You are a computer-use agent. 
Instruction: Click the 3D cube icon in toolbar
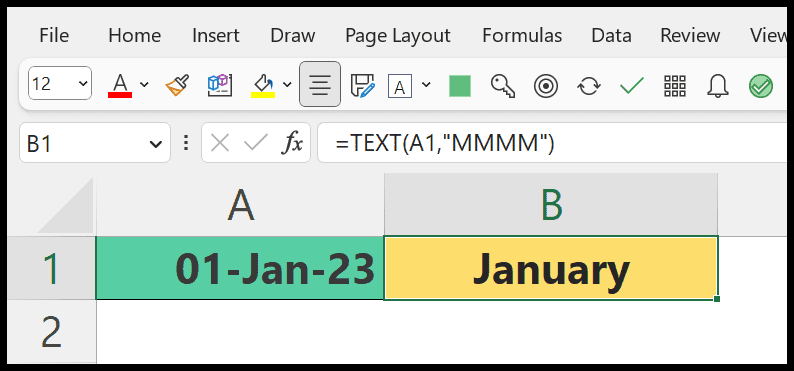pyautogui.click(x=220, y=85)
